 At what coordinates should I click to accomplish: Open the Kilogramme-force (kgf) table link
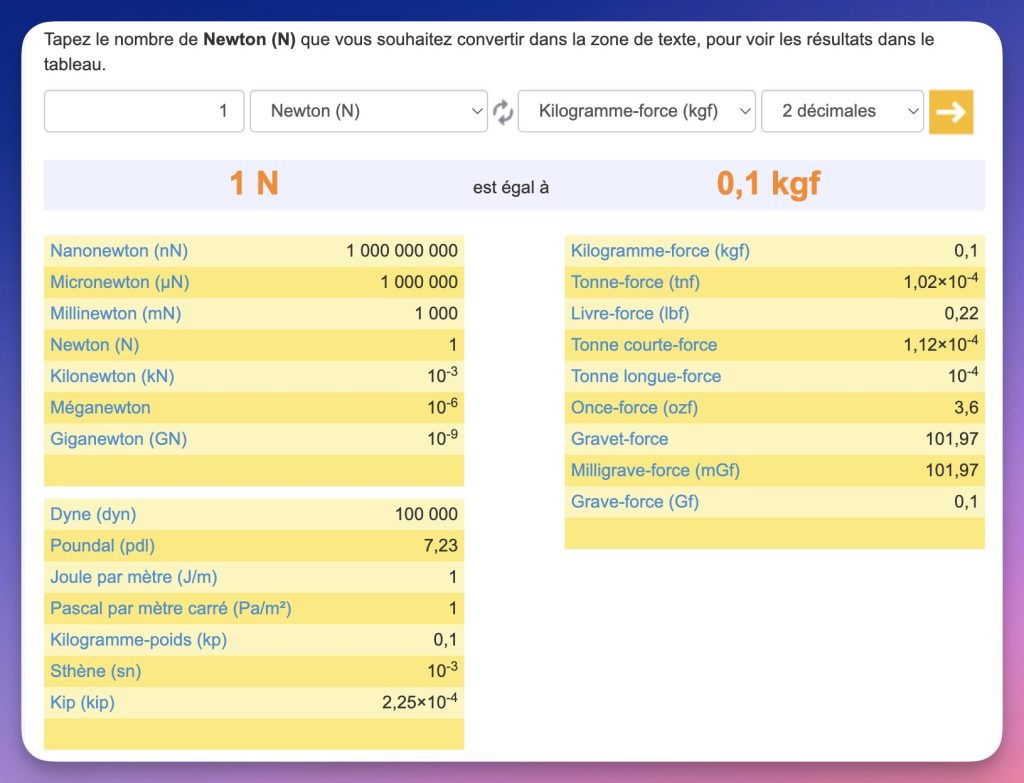(x=660, y=251)
